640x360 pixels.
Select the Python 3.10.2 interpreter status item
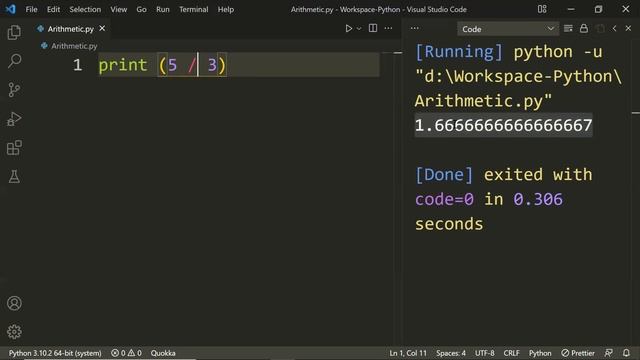click(x=55, y=353)
